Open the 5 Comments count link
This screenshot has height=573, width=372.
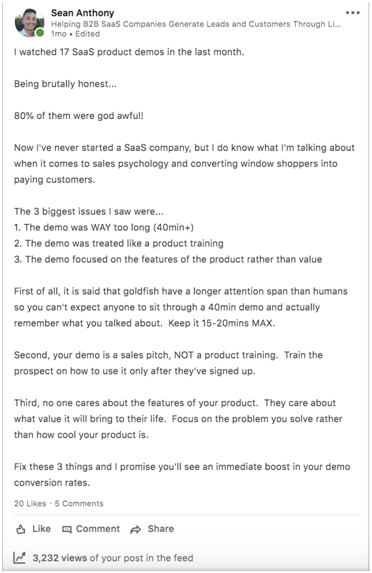click(79, 504)
